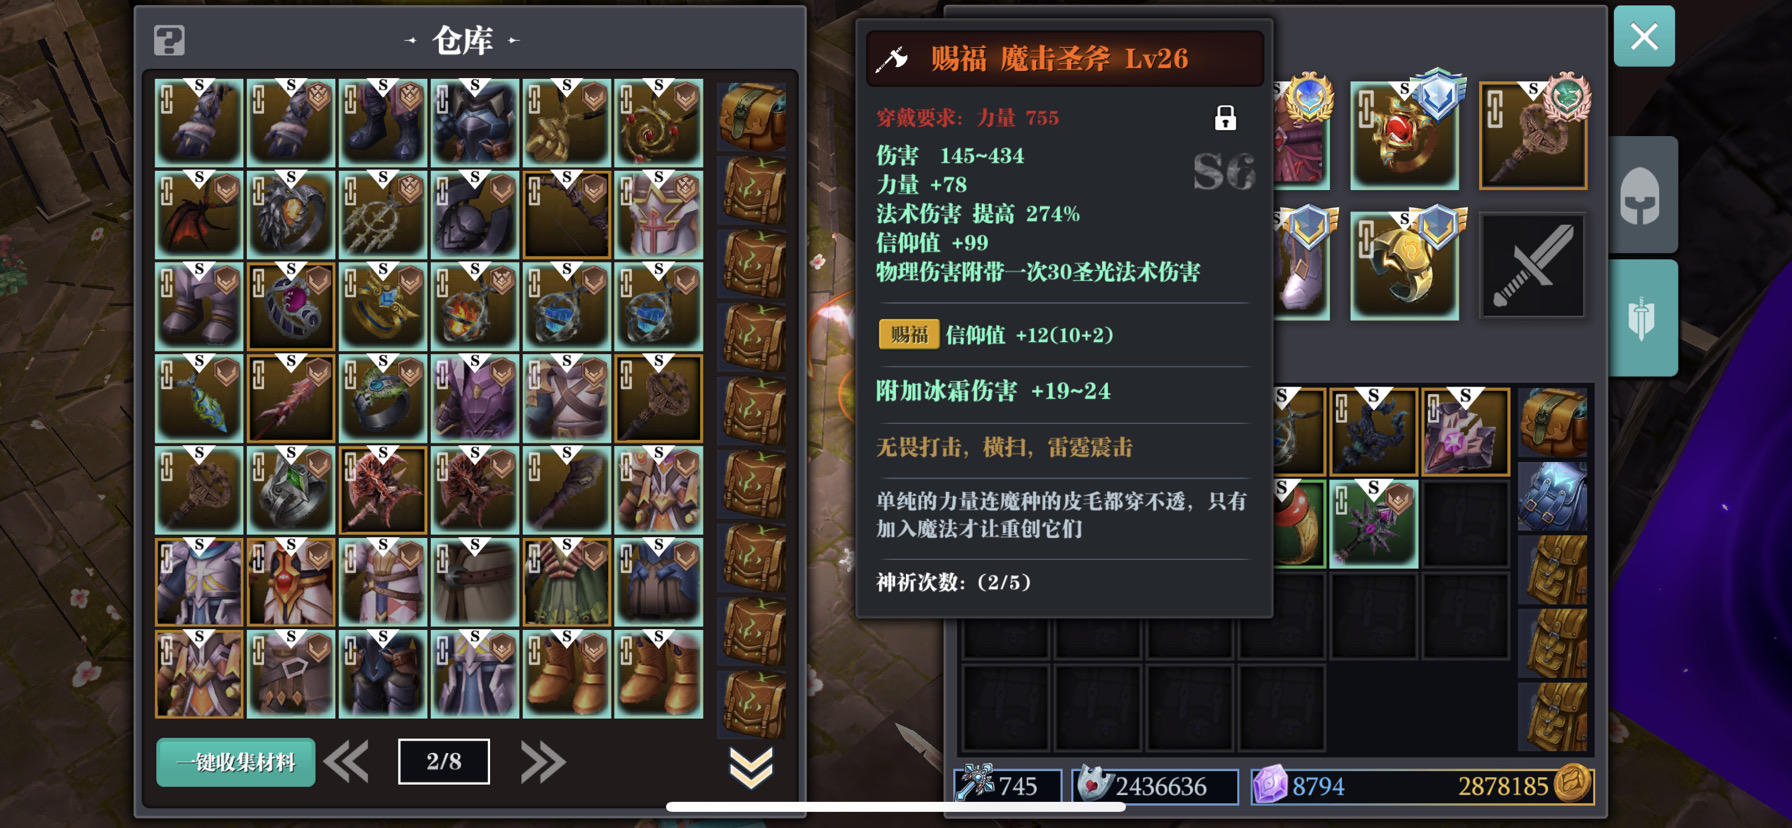Open the help question mark icon

(x=169, y=41)
